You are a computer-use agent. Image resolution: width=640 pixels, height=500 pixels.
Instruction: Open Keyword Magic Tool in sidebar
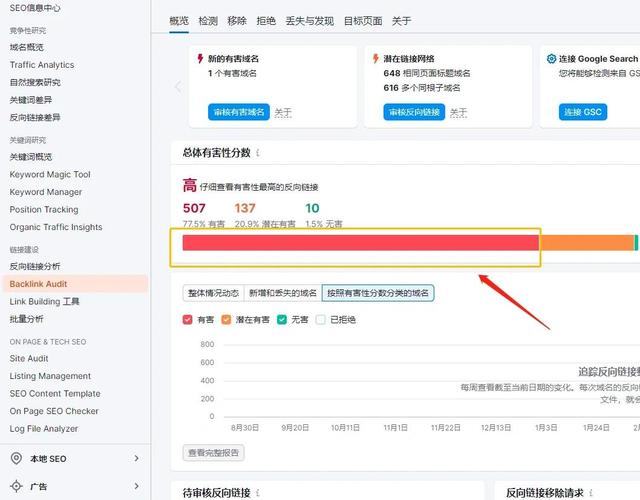(50, 174)
